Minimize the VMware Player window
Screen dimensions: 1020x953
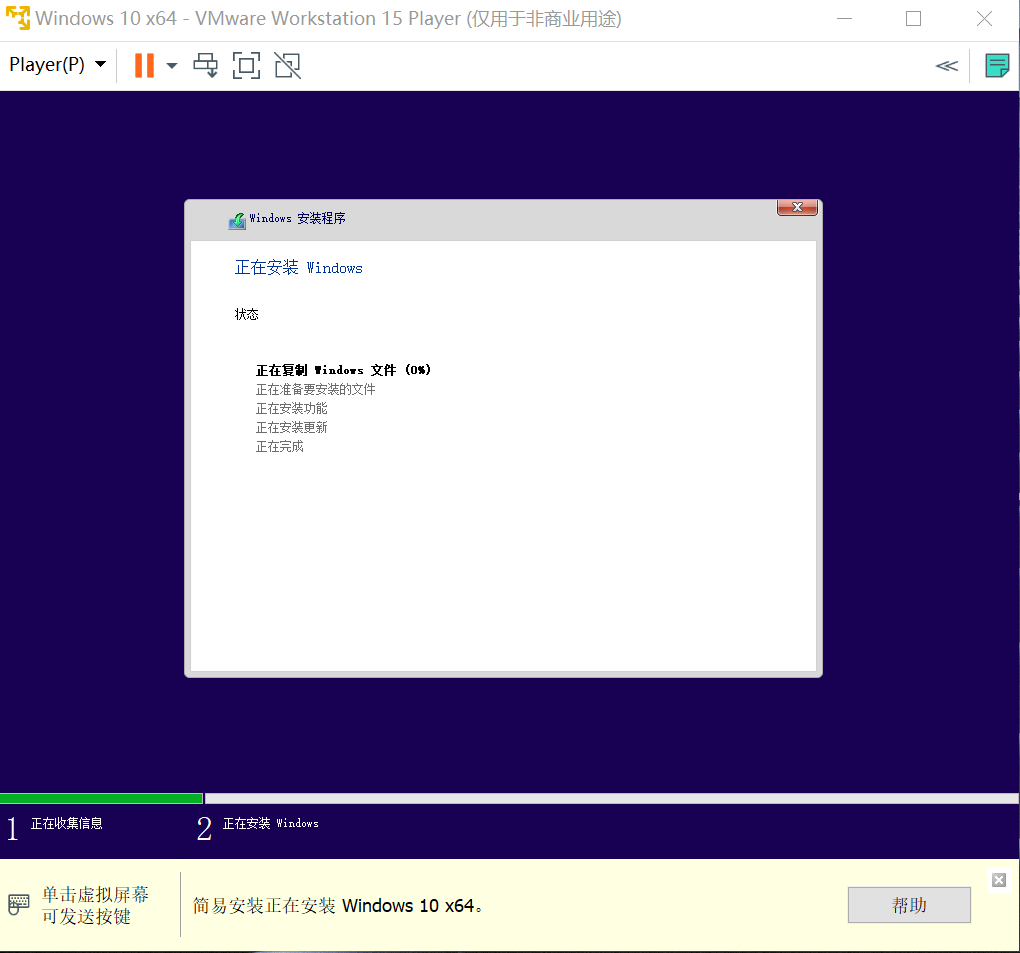tap(844, 19)
